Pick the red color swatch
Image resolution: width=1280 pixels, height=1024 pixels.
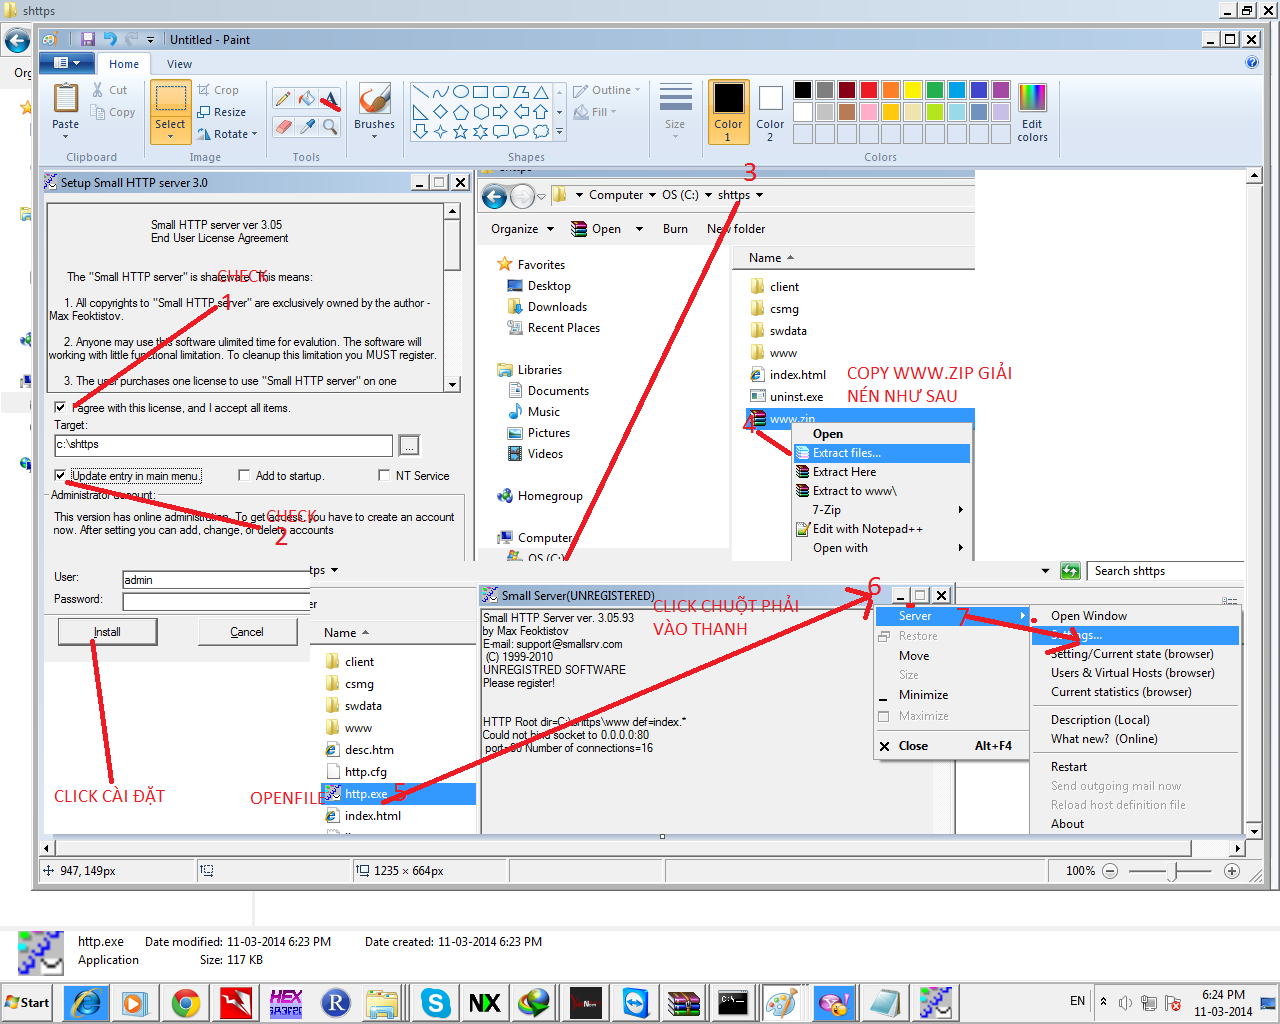[x=869, y=90]
